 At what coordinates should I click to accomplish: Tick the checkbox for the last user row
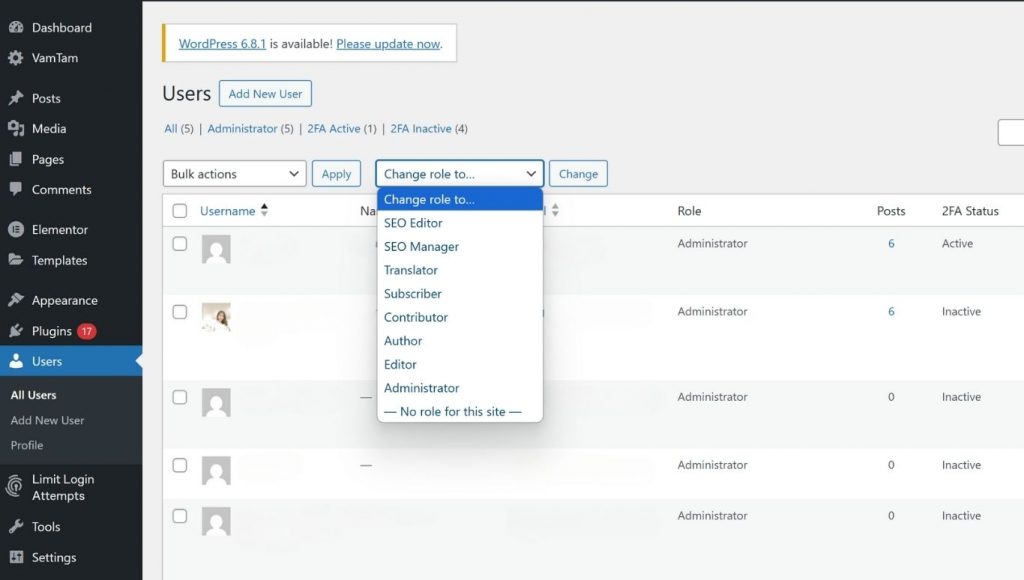180,516
